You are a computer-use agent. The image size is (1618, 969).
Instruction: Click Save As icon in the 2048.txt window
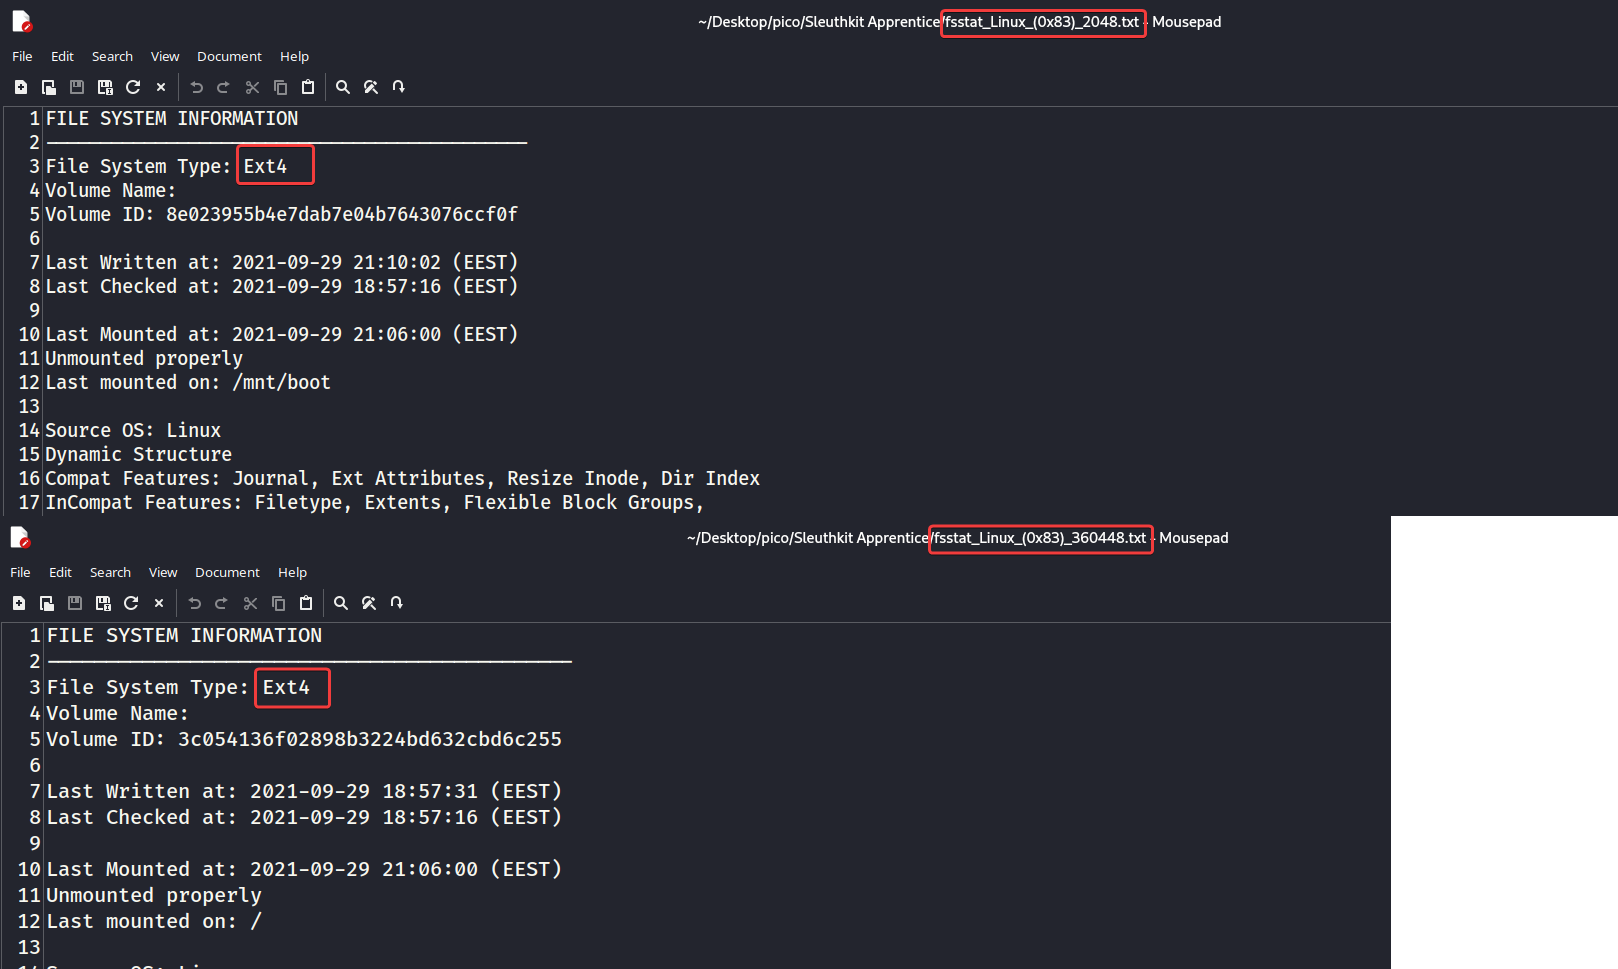point(105,87)
